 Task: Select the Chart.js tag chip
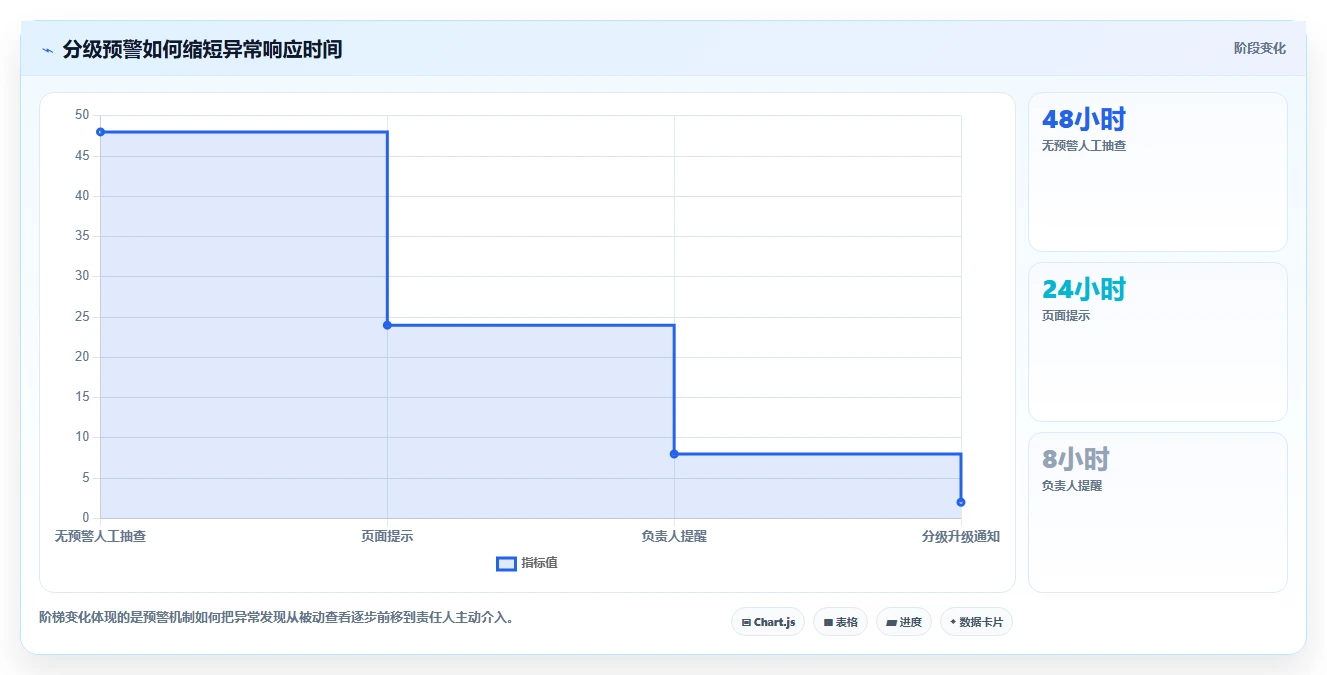(768, 622)
